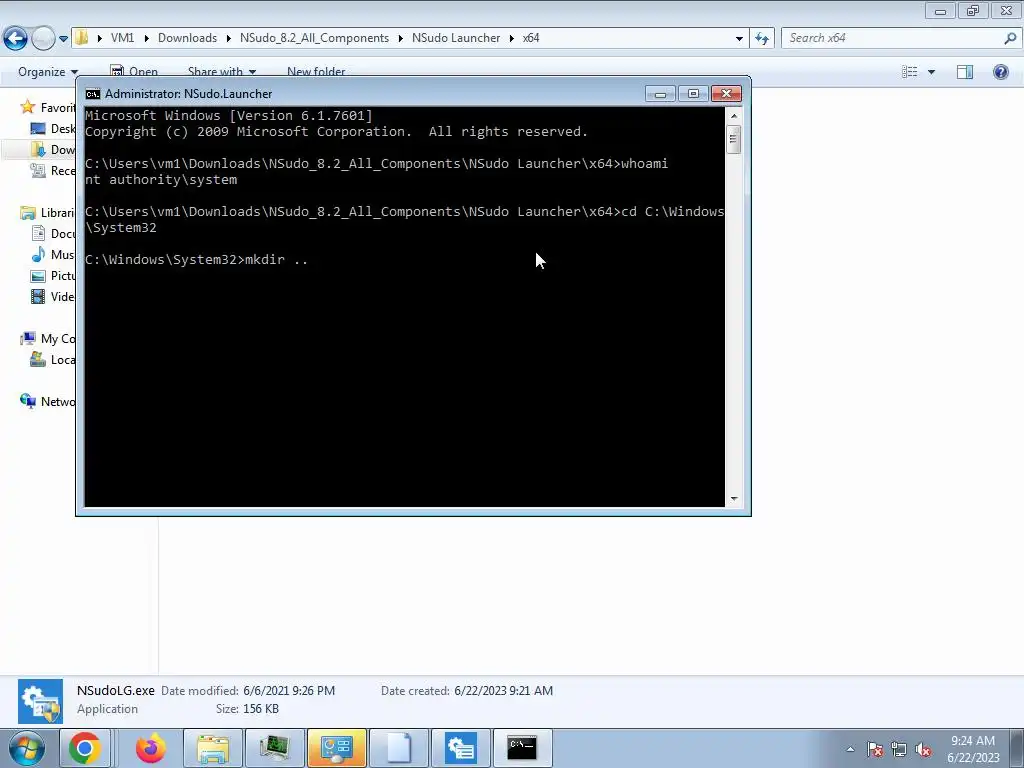This screenshot has width=1024, height=768.
Task: Open Windows Explorer taskbar icon
Action: pos(213,748)
